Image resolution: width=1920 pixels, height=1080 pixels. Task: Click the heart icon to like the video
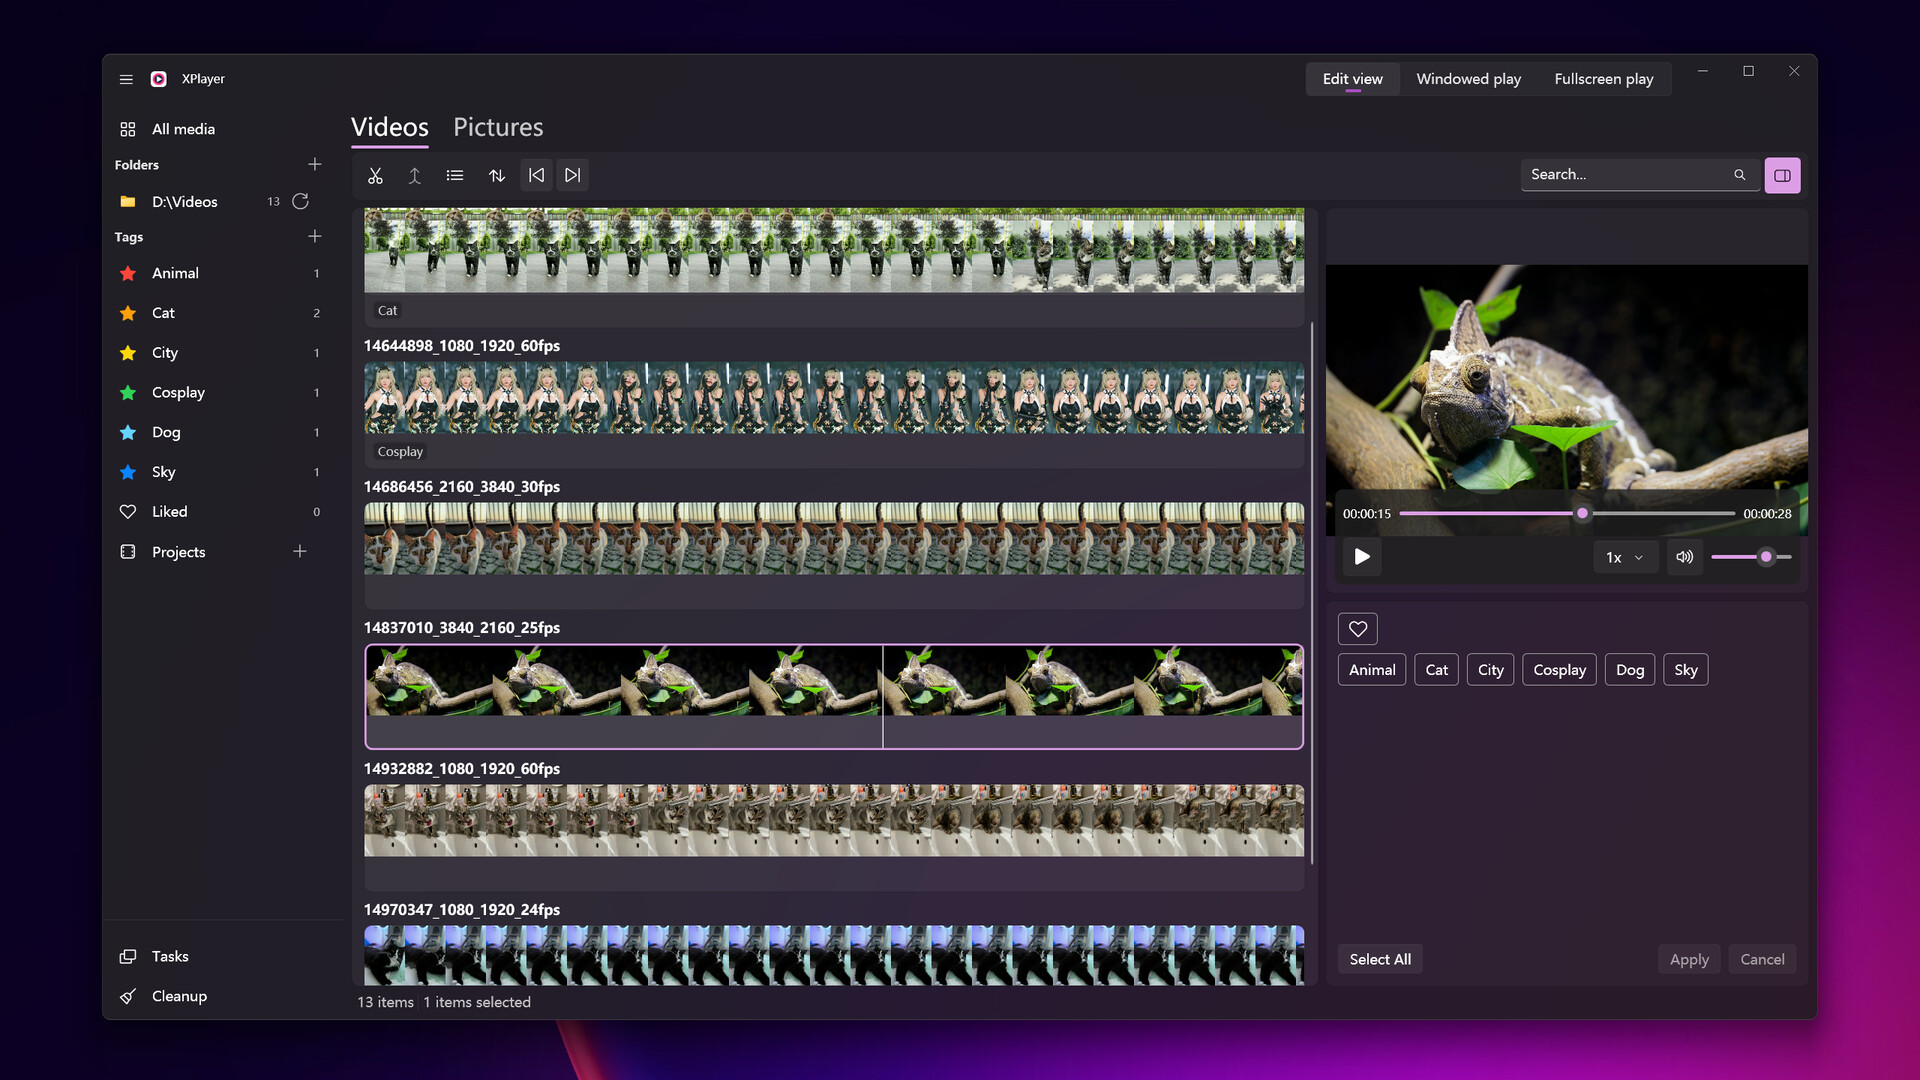[1358, 628]
